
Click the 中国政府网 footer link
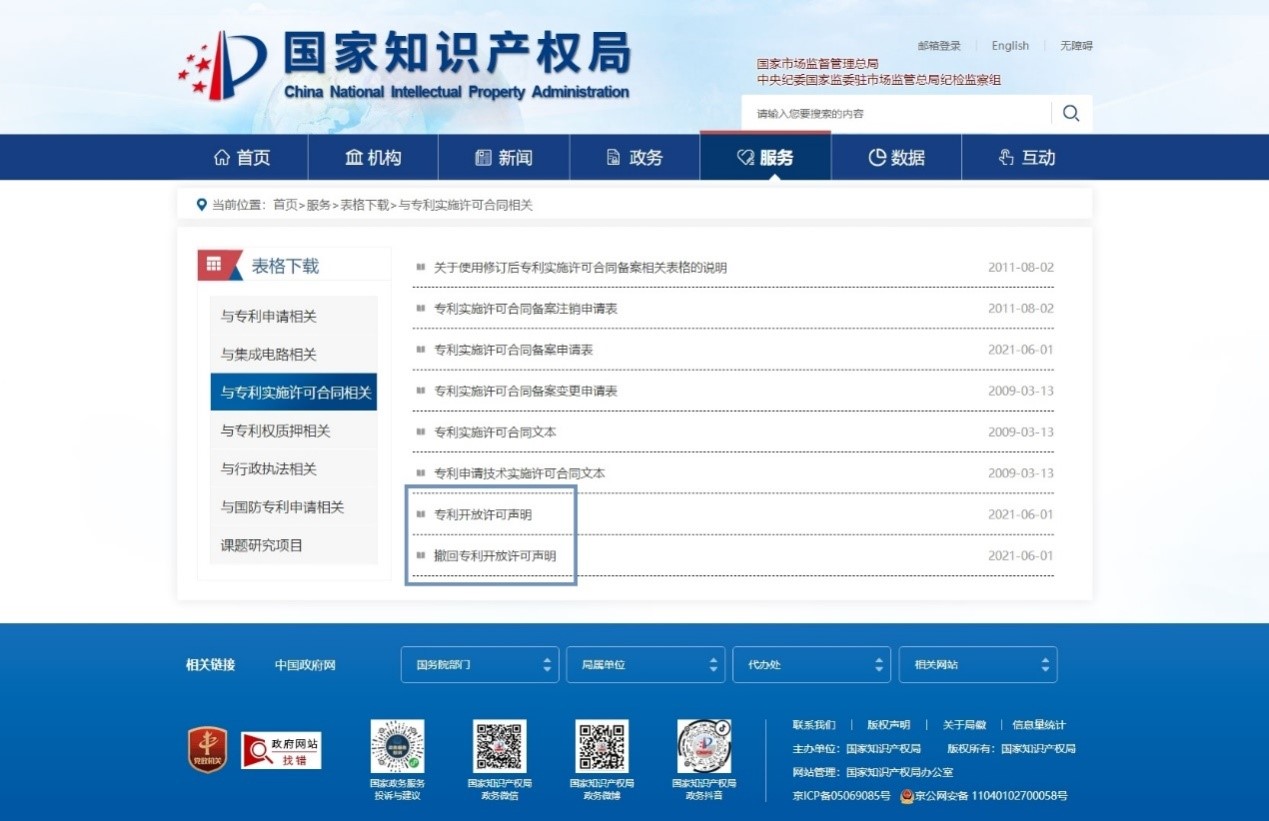click(x=305, y=665)
